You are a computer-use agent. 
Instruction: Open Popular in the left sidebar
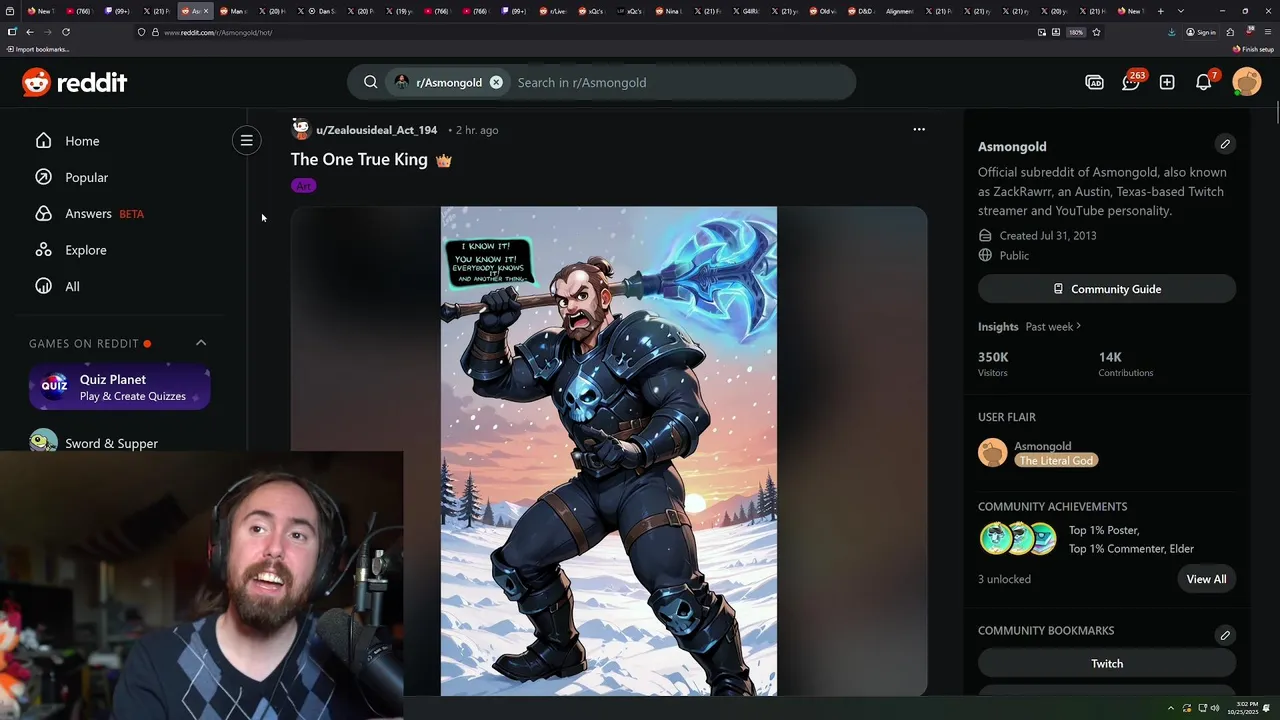(86, 177)
